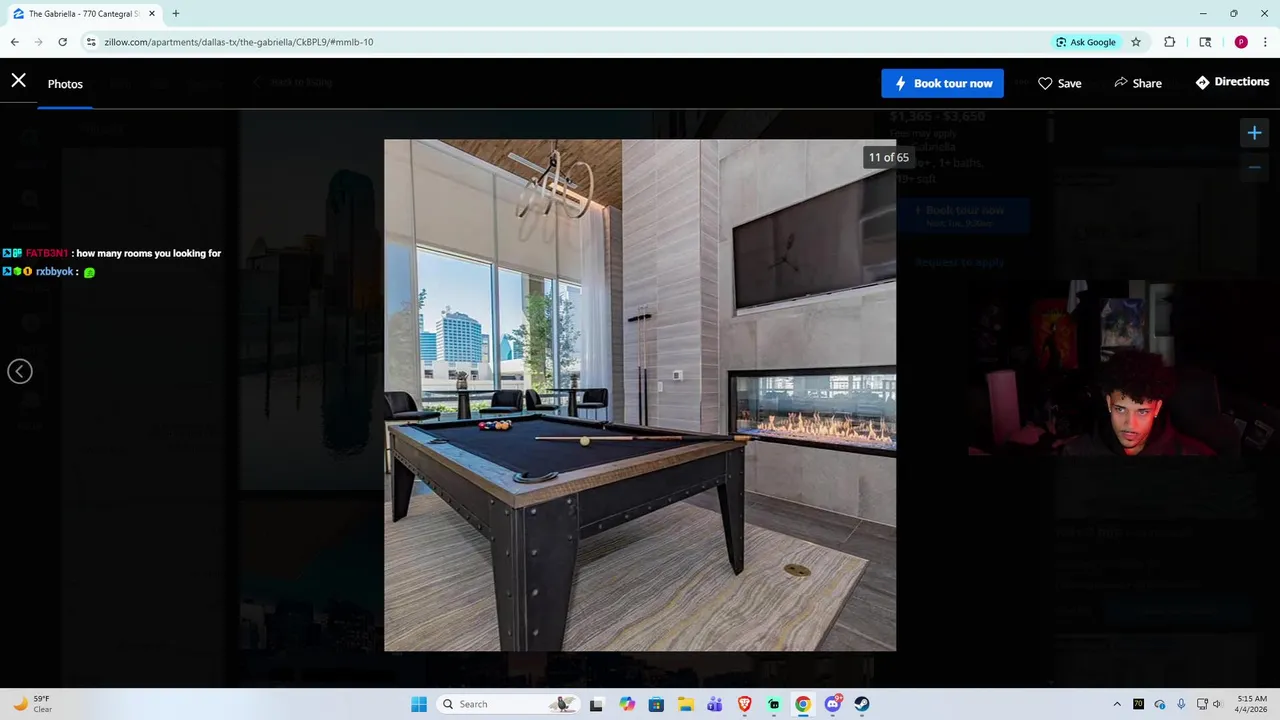Open Steam from the taskbar
Image resolution: width=1280 pixels, height=720 pixels.
point(862,704)
